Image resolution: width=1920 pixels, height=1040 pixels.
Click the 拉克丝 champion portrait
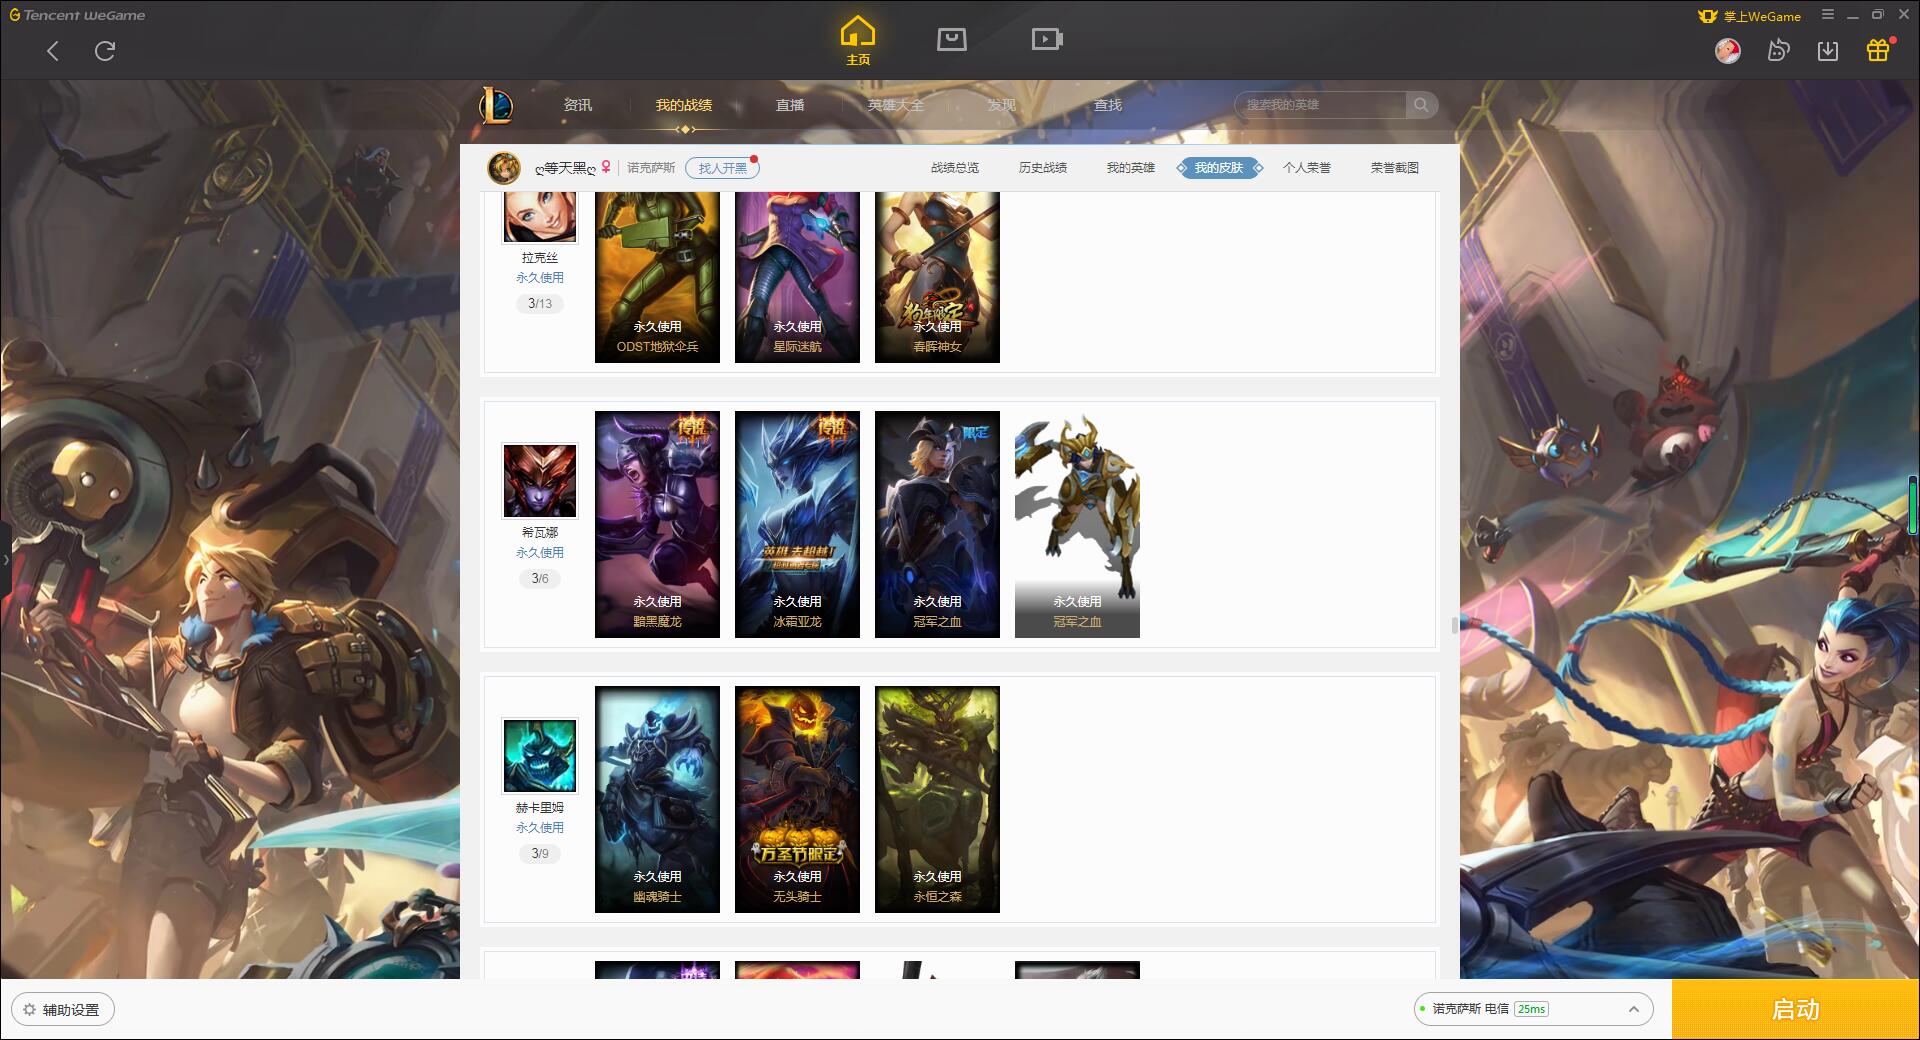pos(540,217)
